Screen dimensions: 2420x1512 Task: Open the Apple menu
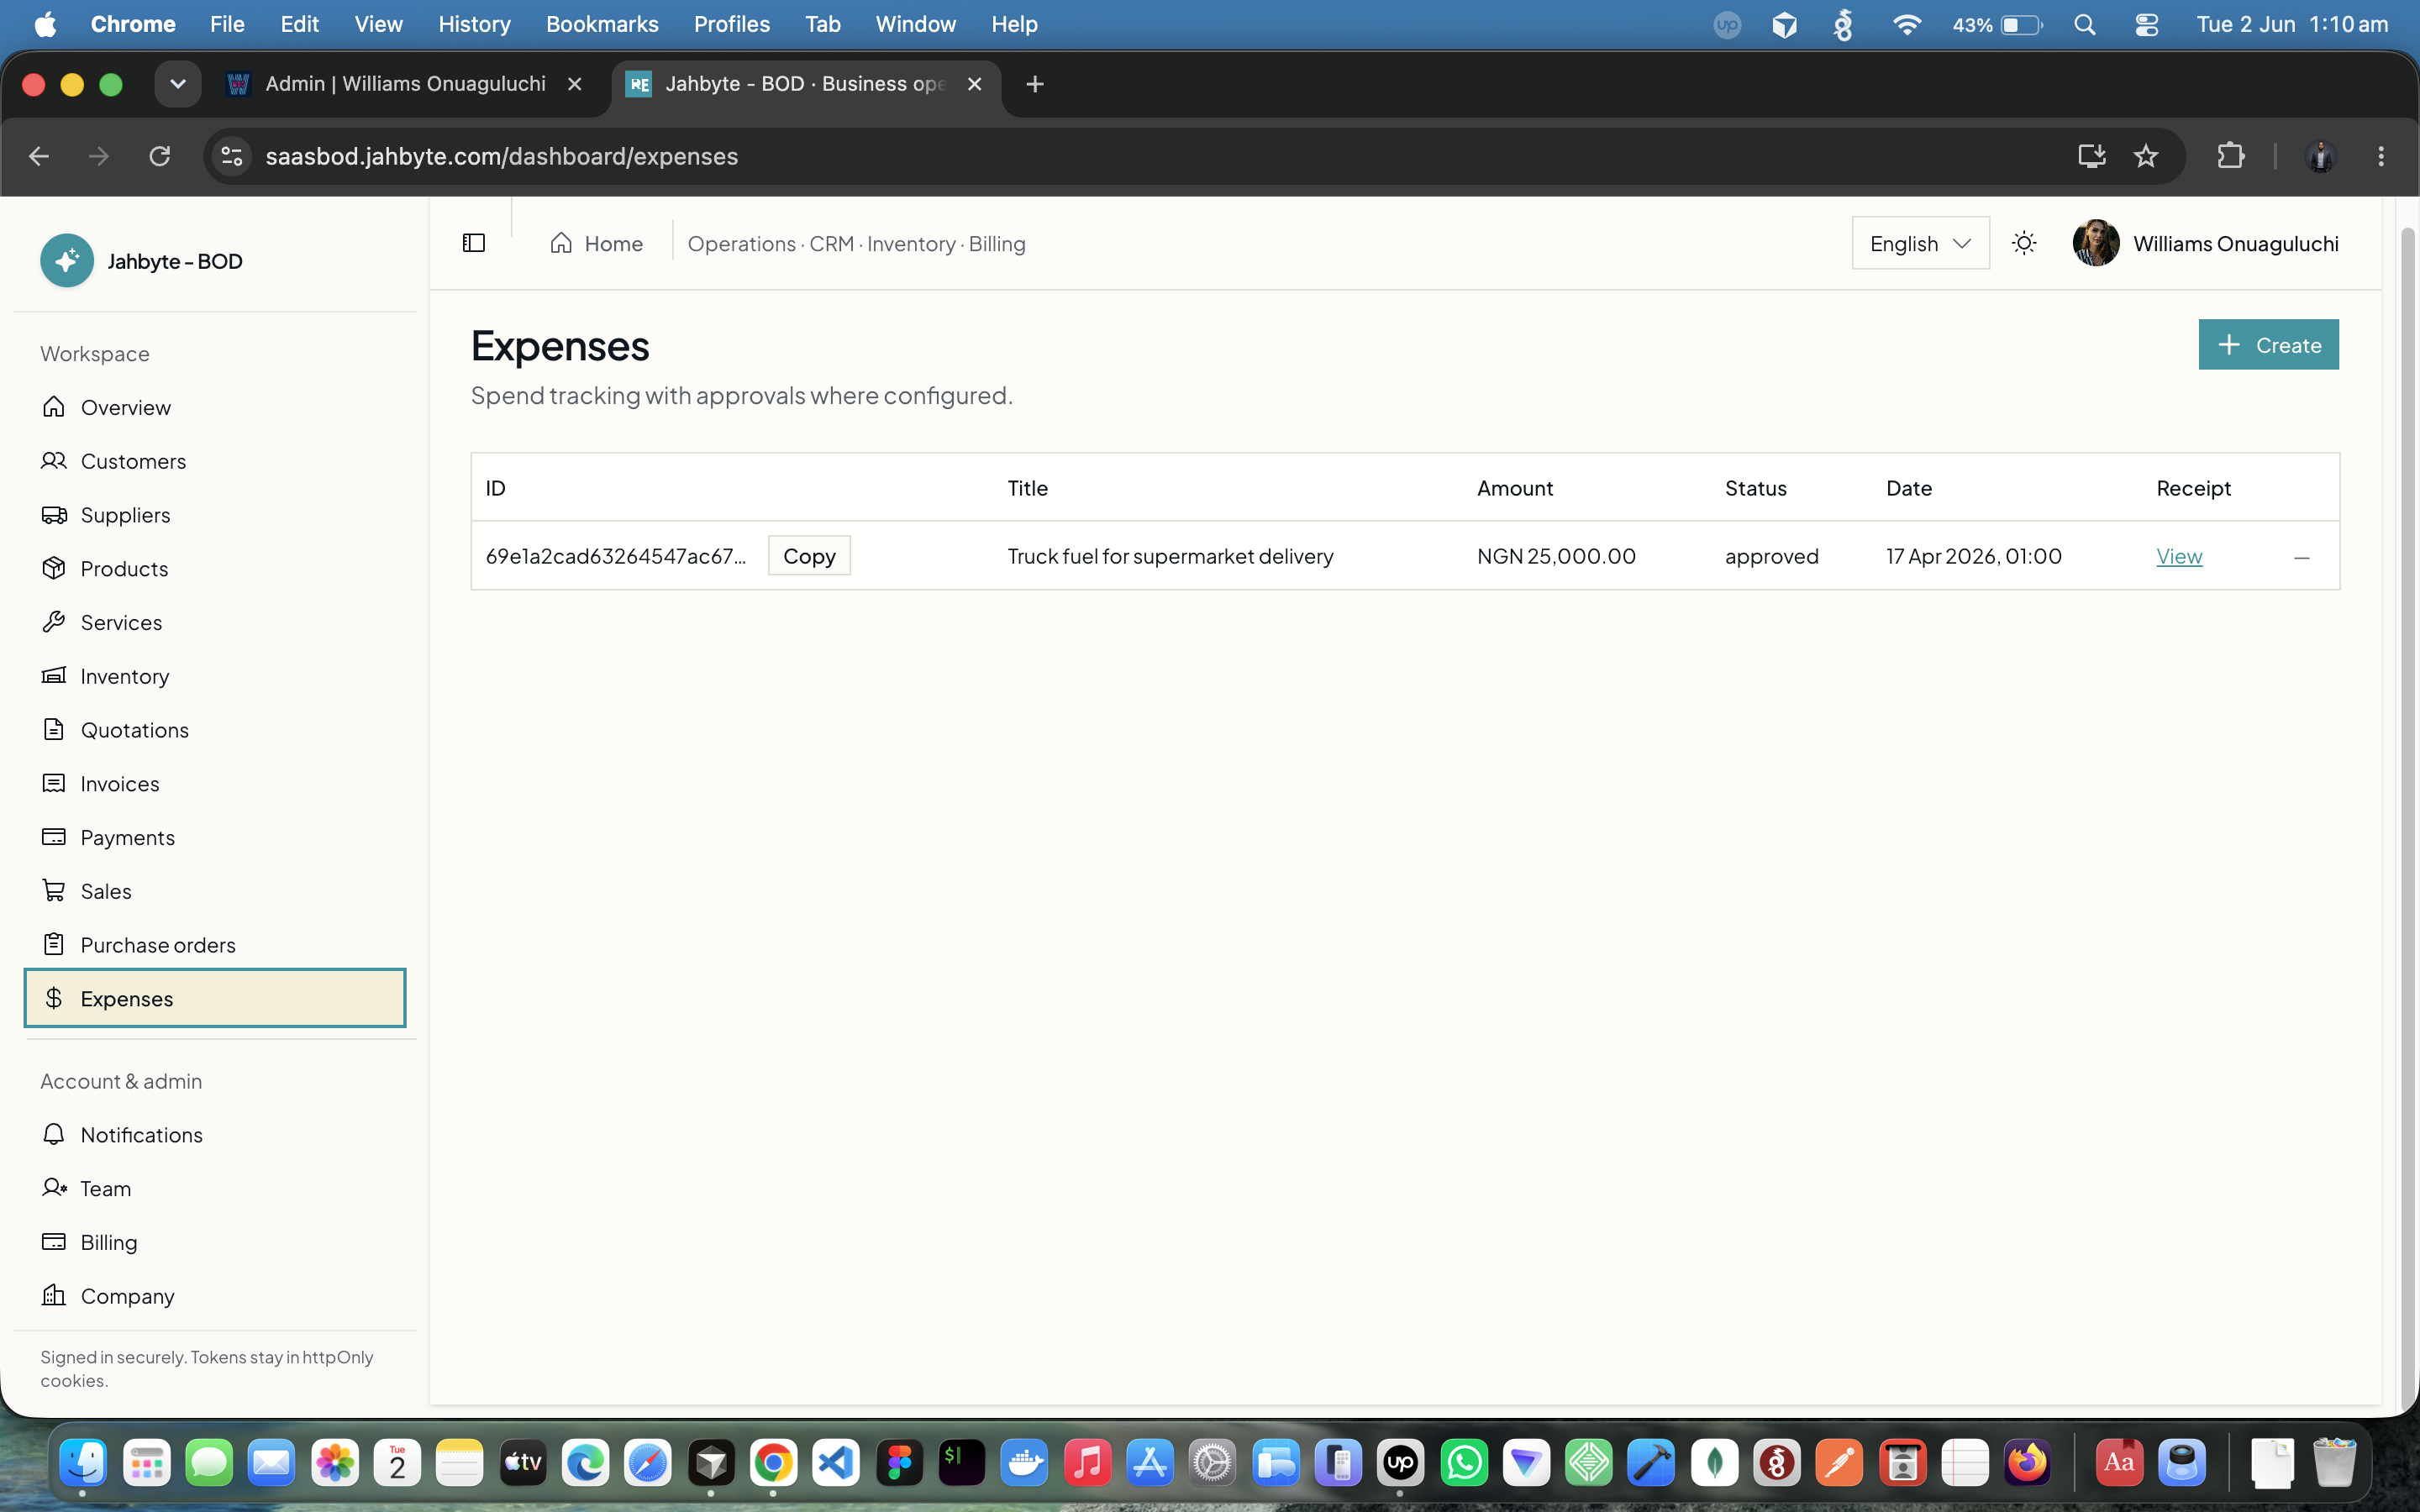pyautogui.click(x=45, y=24)
